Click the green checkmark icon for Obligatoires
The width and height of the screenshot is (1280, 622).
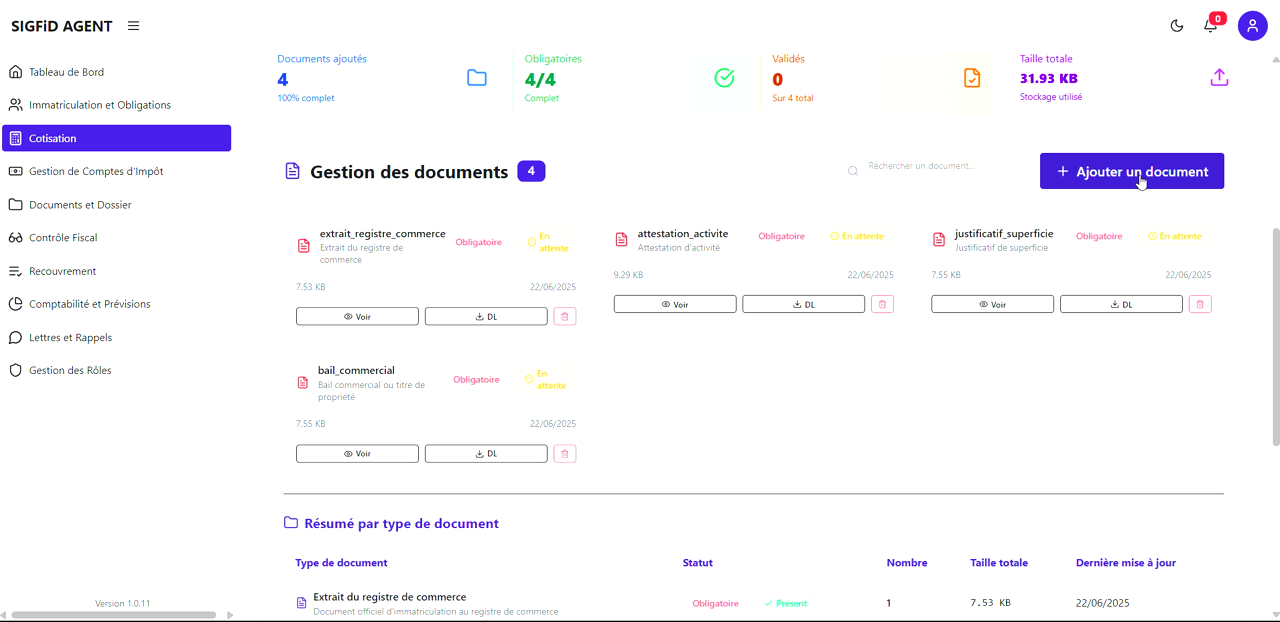click(724, 77)
